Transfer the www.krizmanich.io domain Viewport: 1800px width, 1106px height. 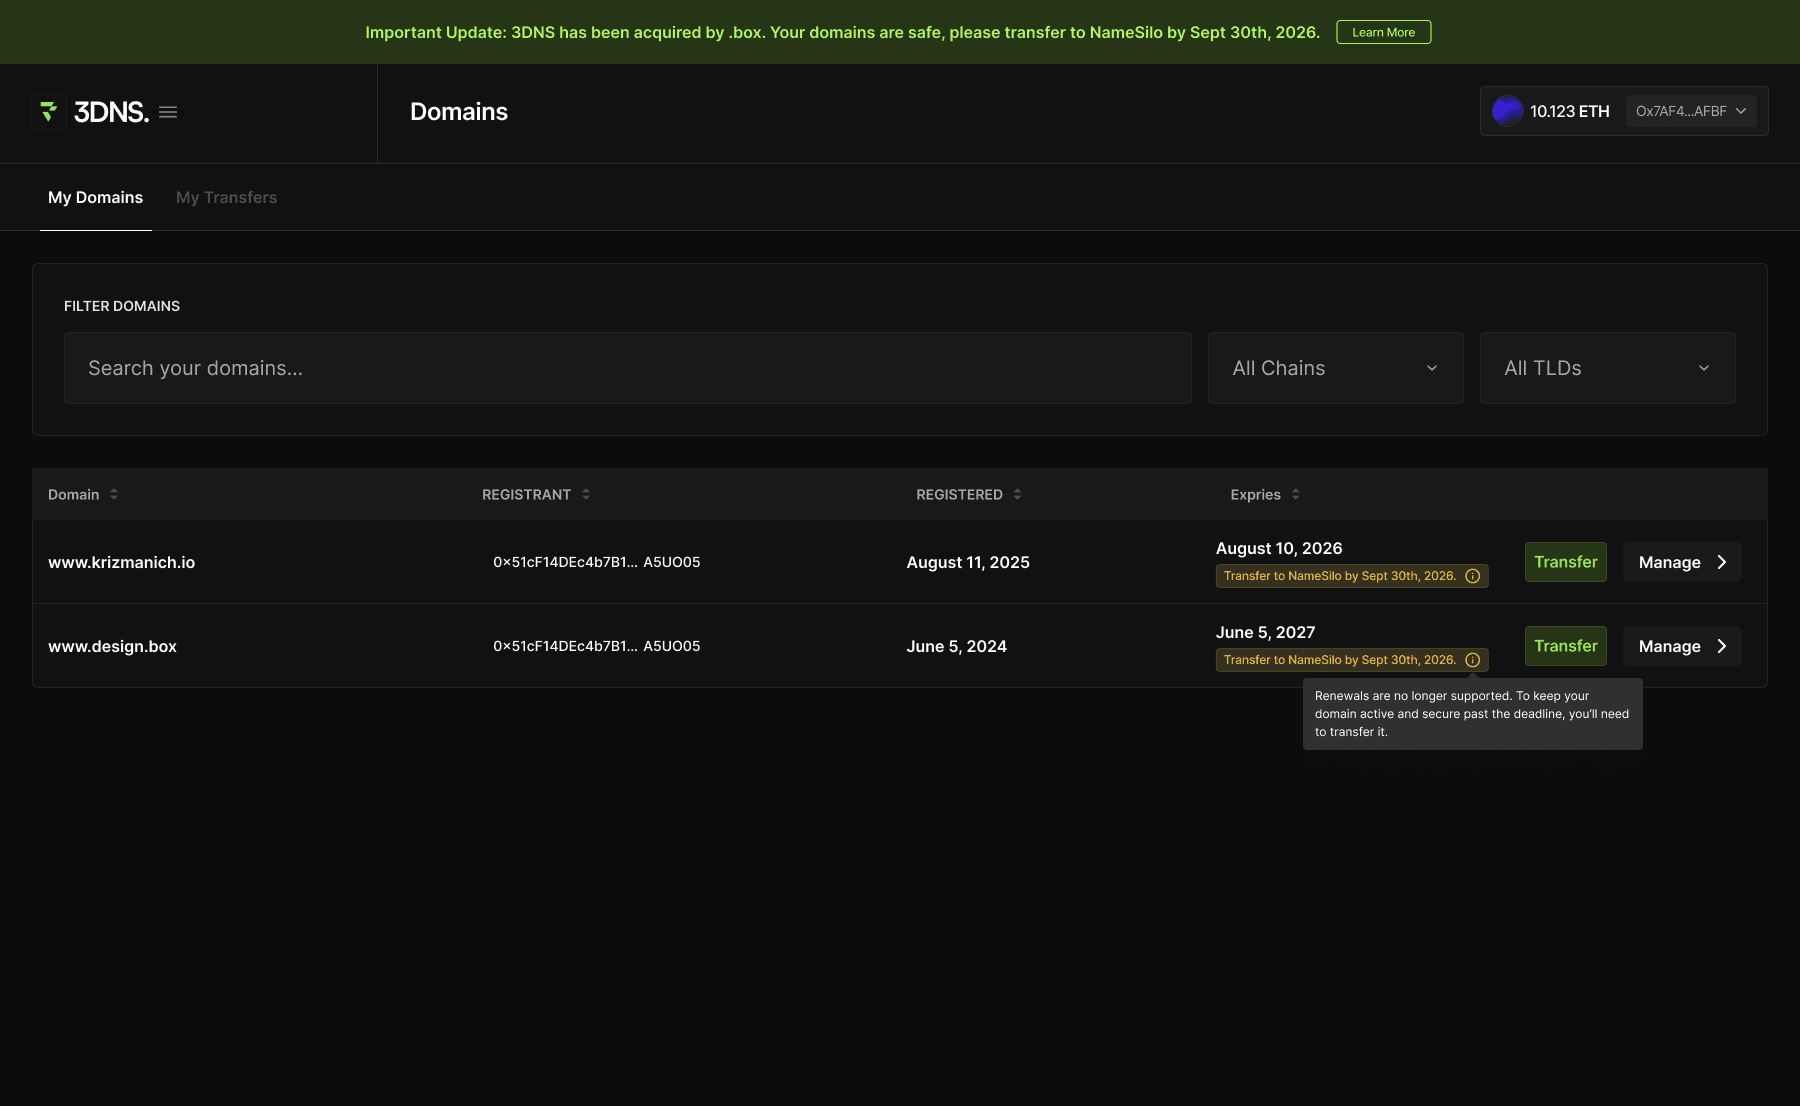coord(1565,562)
